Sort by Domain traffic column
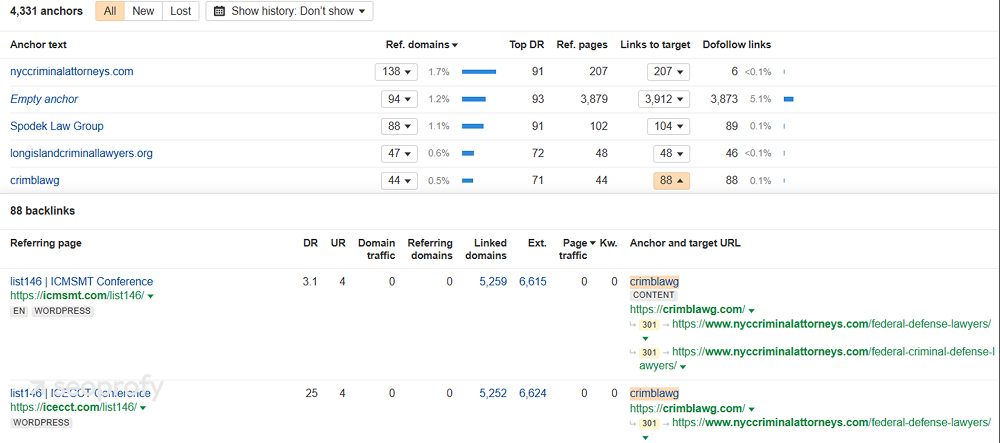 (x=376, y=249)
